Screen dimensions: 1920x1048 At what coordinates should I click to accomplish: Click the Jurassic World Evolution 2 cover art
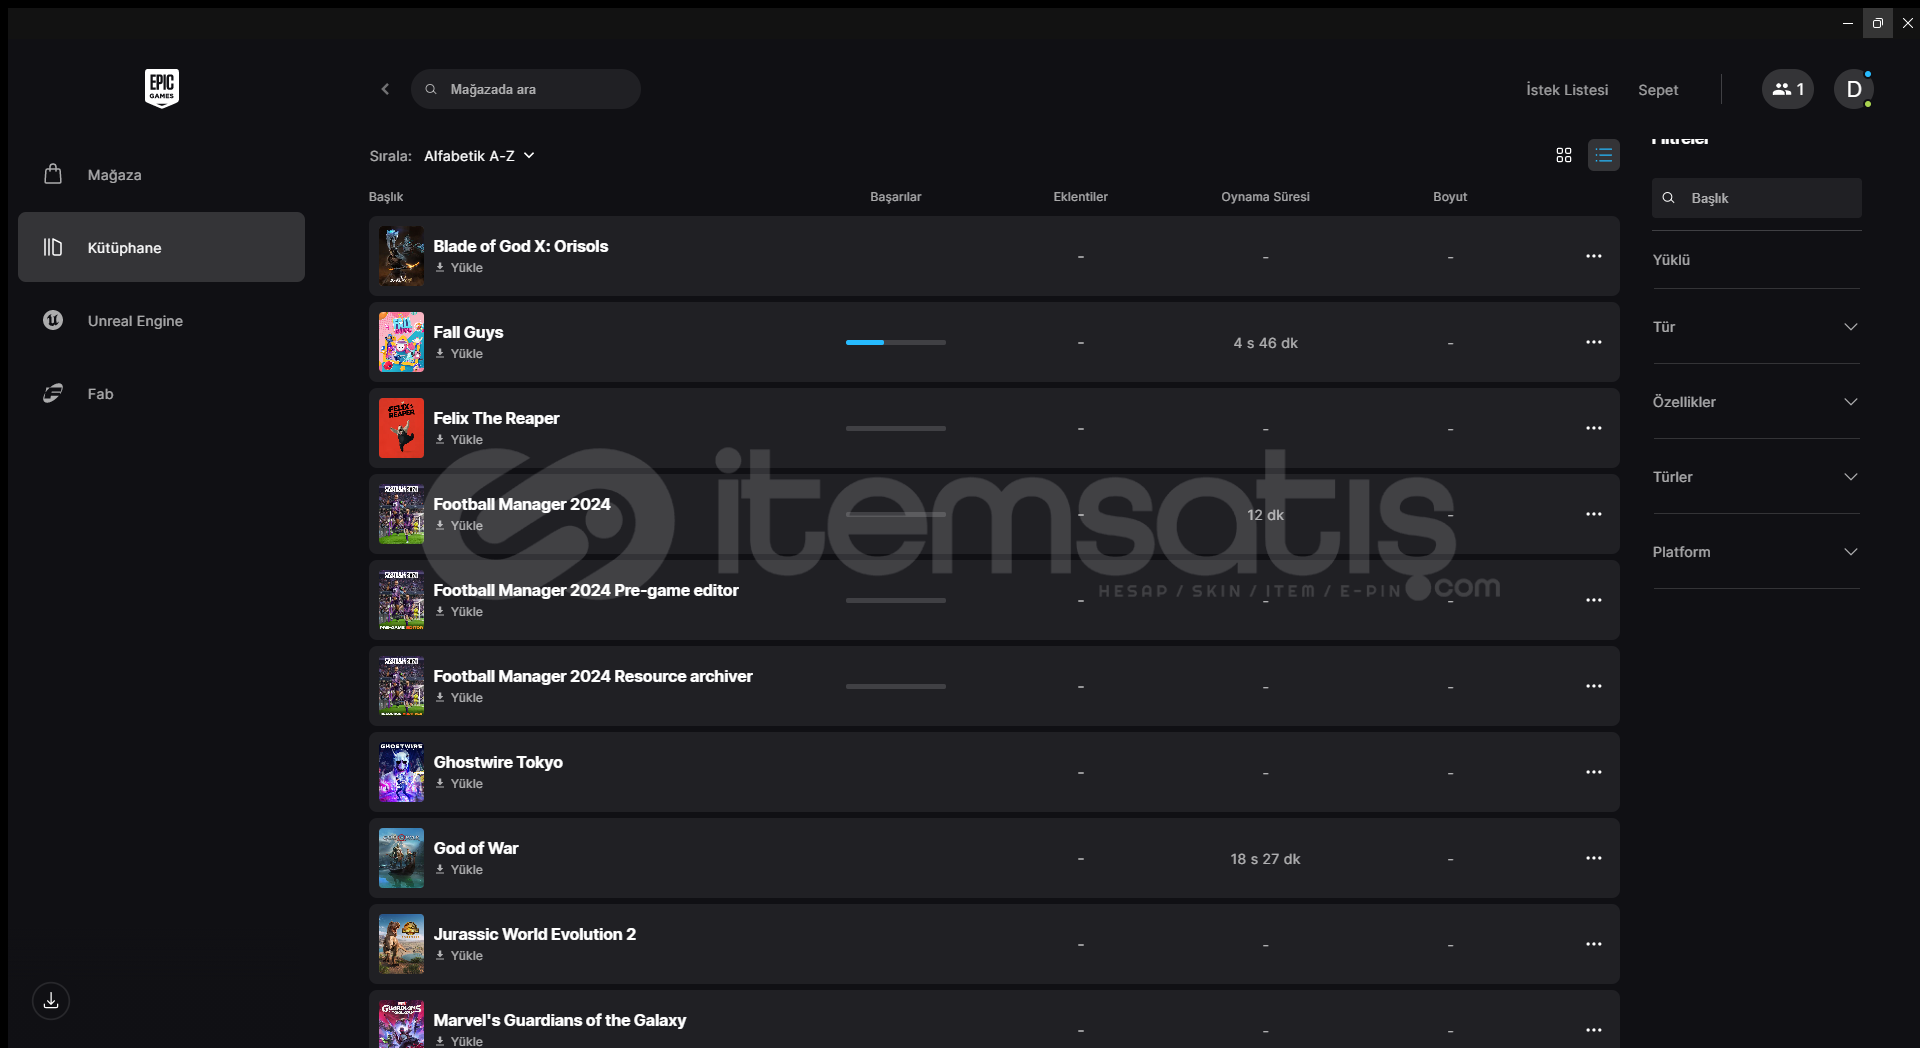[x=401, y=944]
